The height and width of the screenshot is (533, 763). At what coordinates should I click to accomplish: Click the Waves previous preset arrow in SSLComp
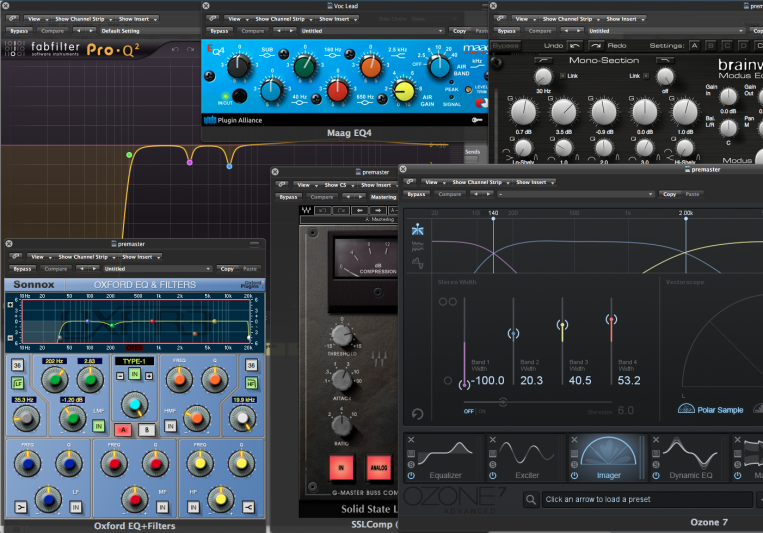pos(360,210)
